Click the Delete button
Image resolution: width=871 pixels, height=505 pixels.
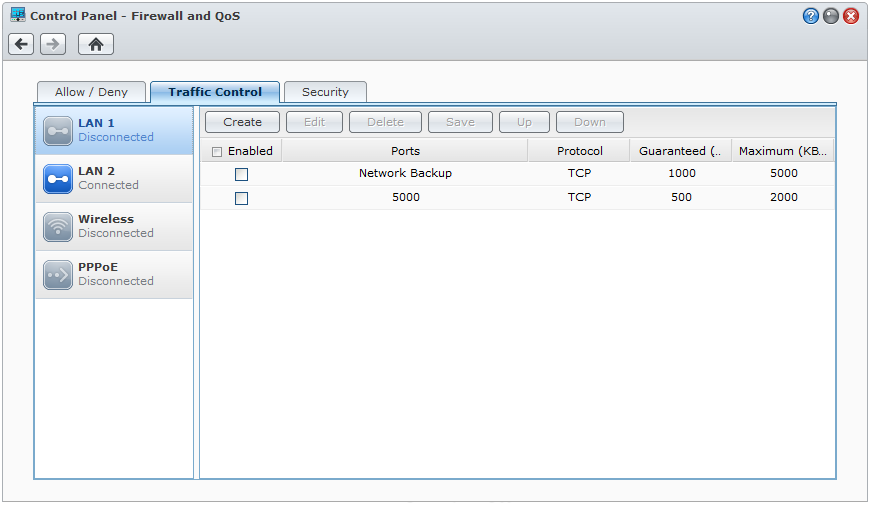(386, 122)
